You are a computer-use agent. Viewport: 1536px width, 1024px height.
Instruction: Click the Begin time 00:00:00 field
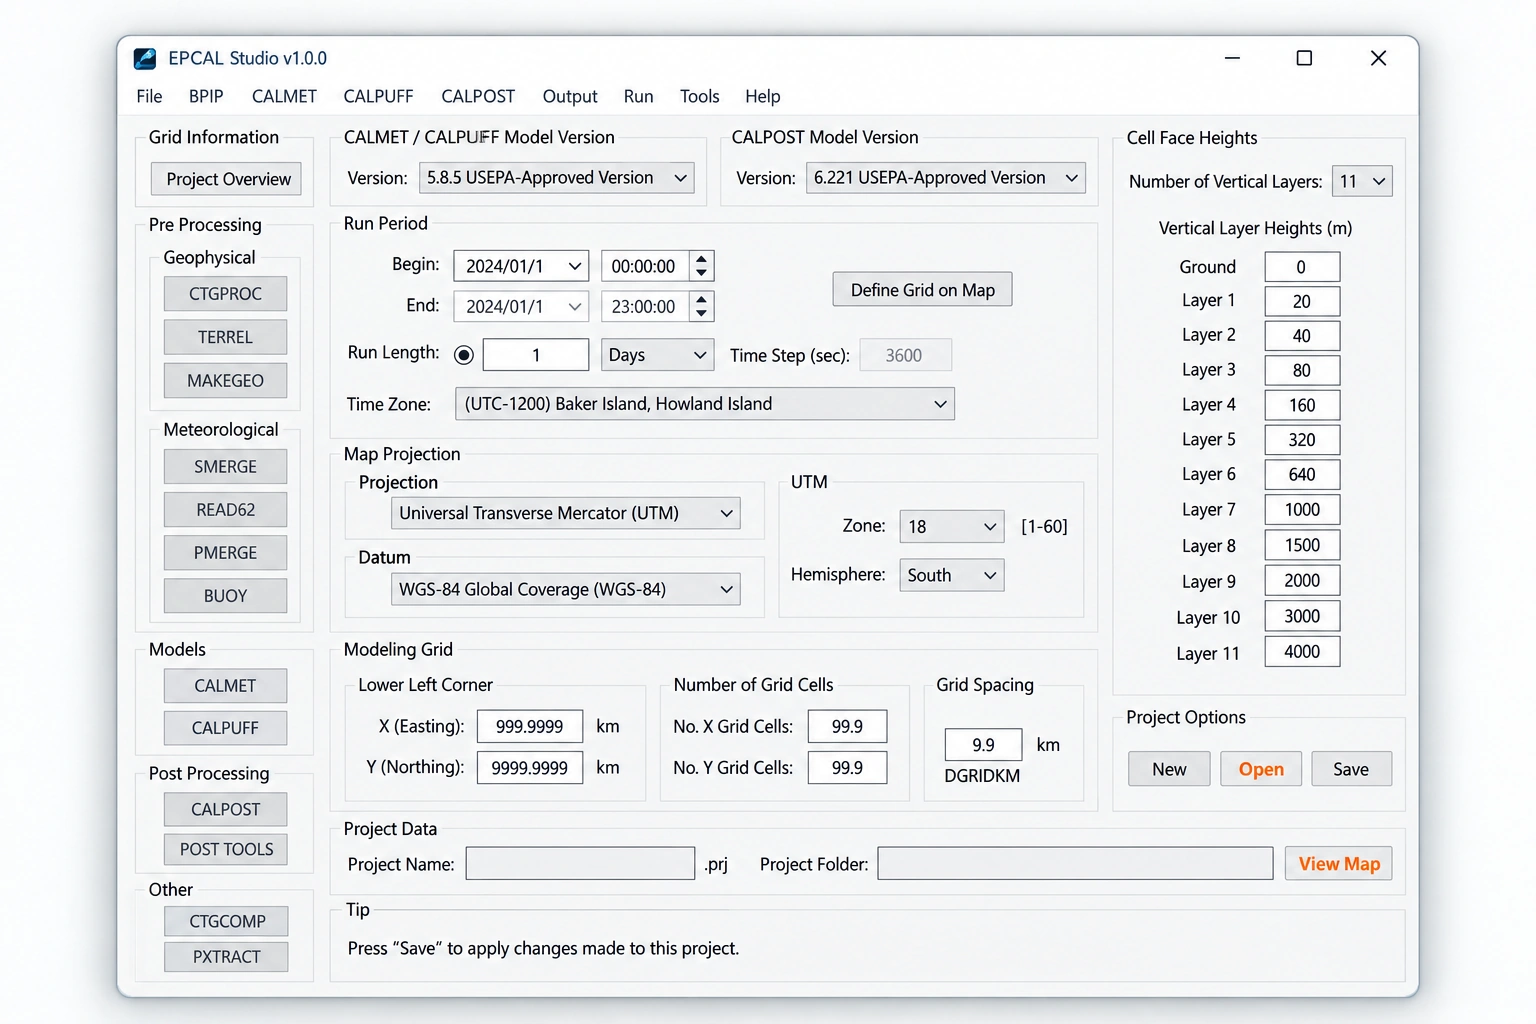pos(645,266)
